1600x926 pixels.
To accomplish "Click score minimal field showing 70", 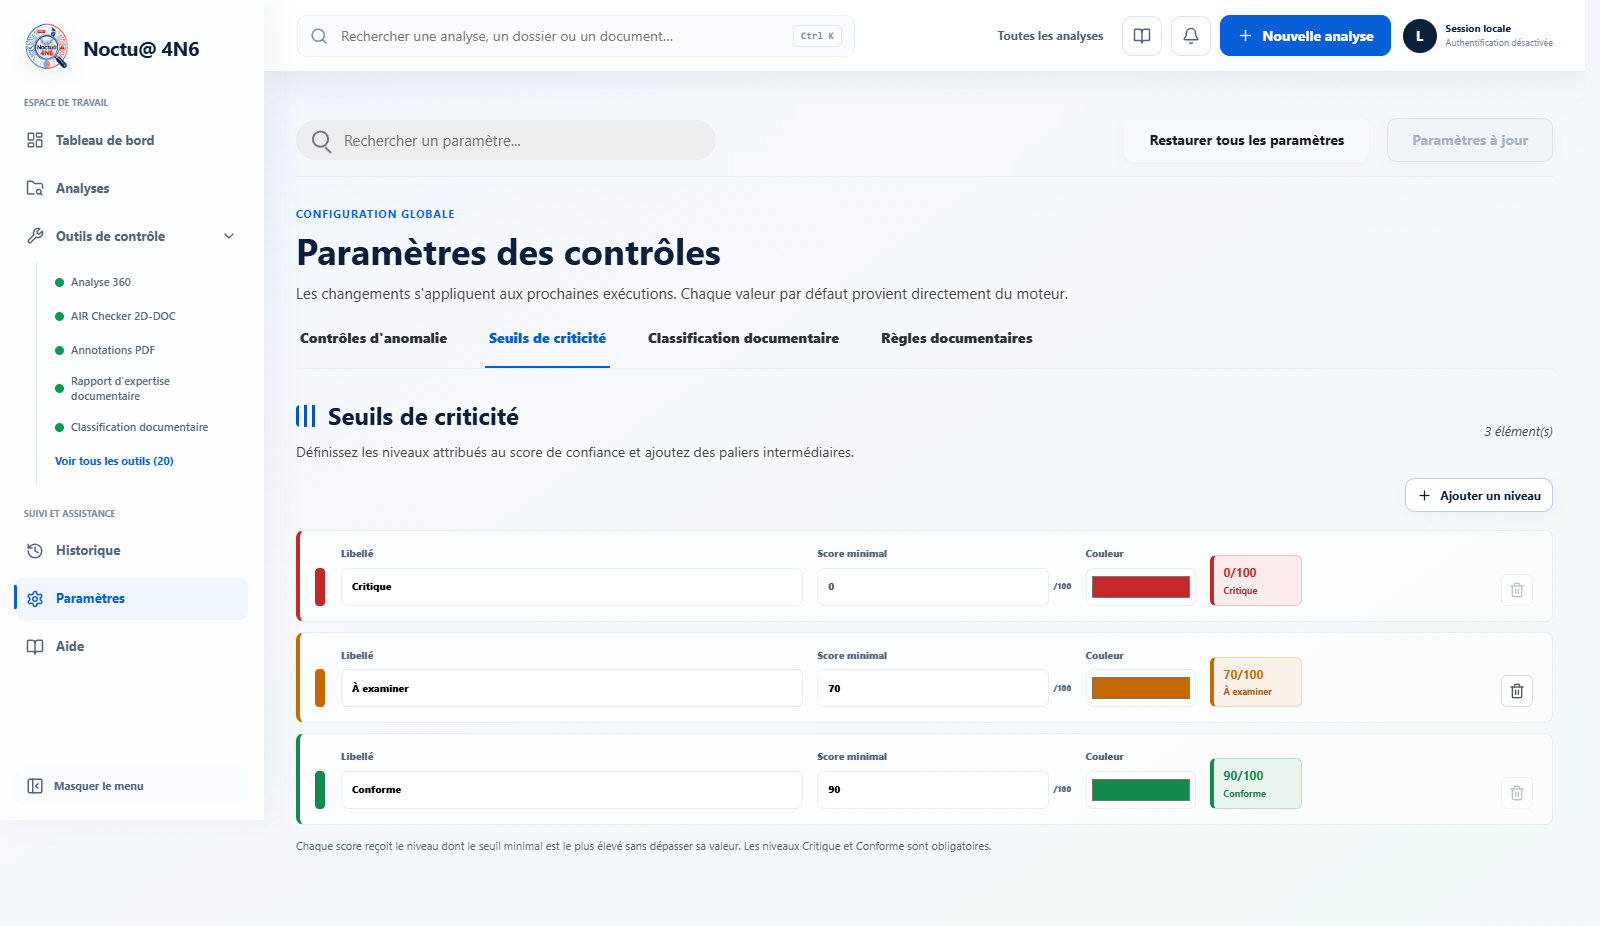I will tap(932, 688).
